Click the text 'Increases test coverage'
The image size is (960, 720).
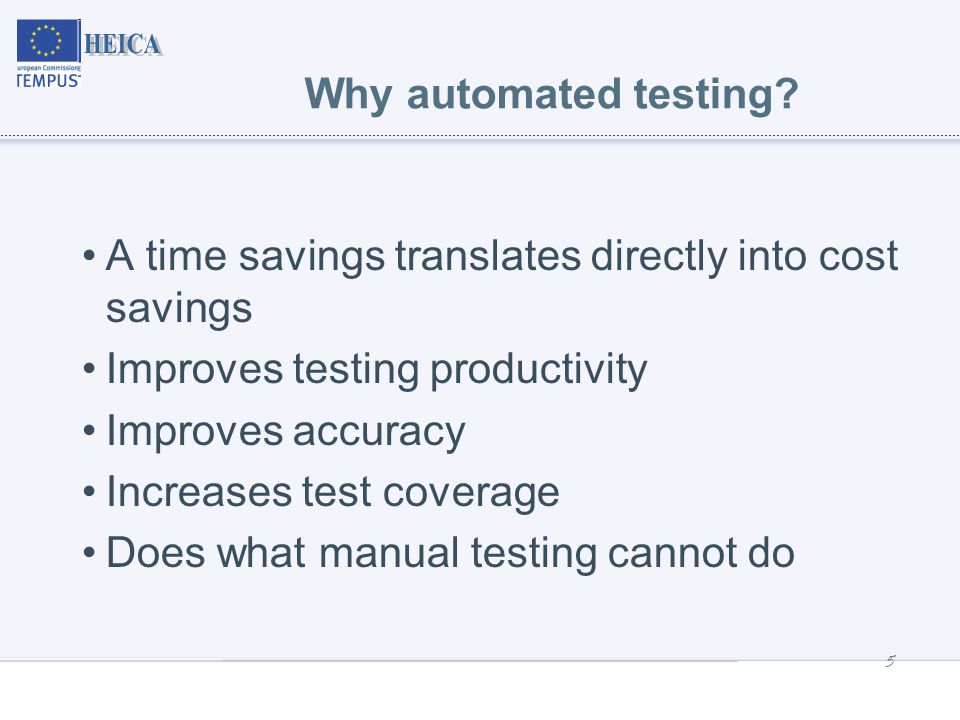333,493
